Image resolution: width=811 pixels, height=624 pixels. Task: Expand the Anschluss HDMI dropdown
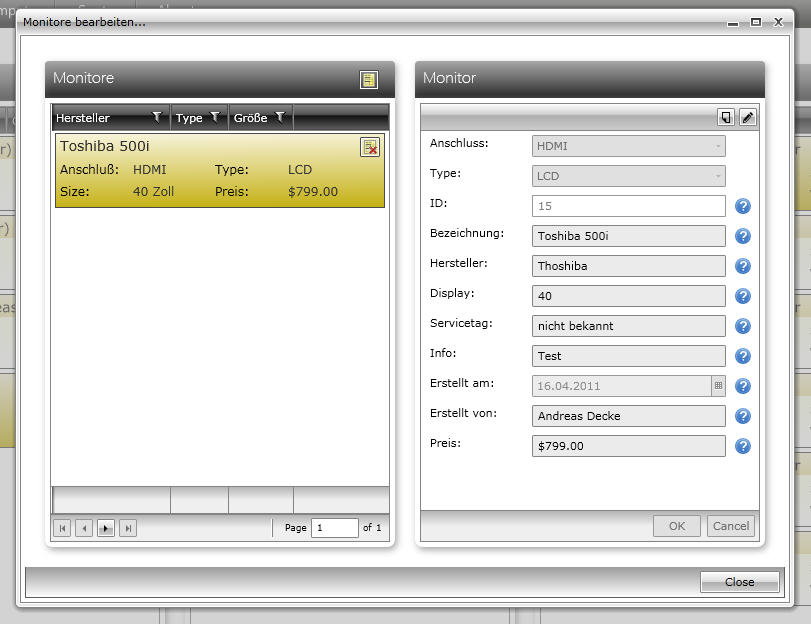[x=718, y=146]
